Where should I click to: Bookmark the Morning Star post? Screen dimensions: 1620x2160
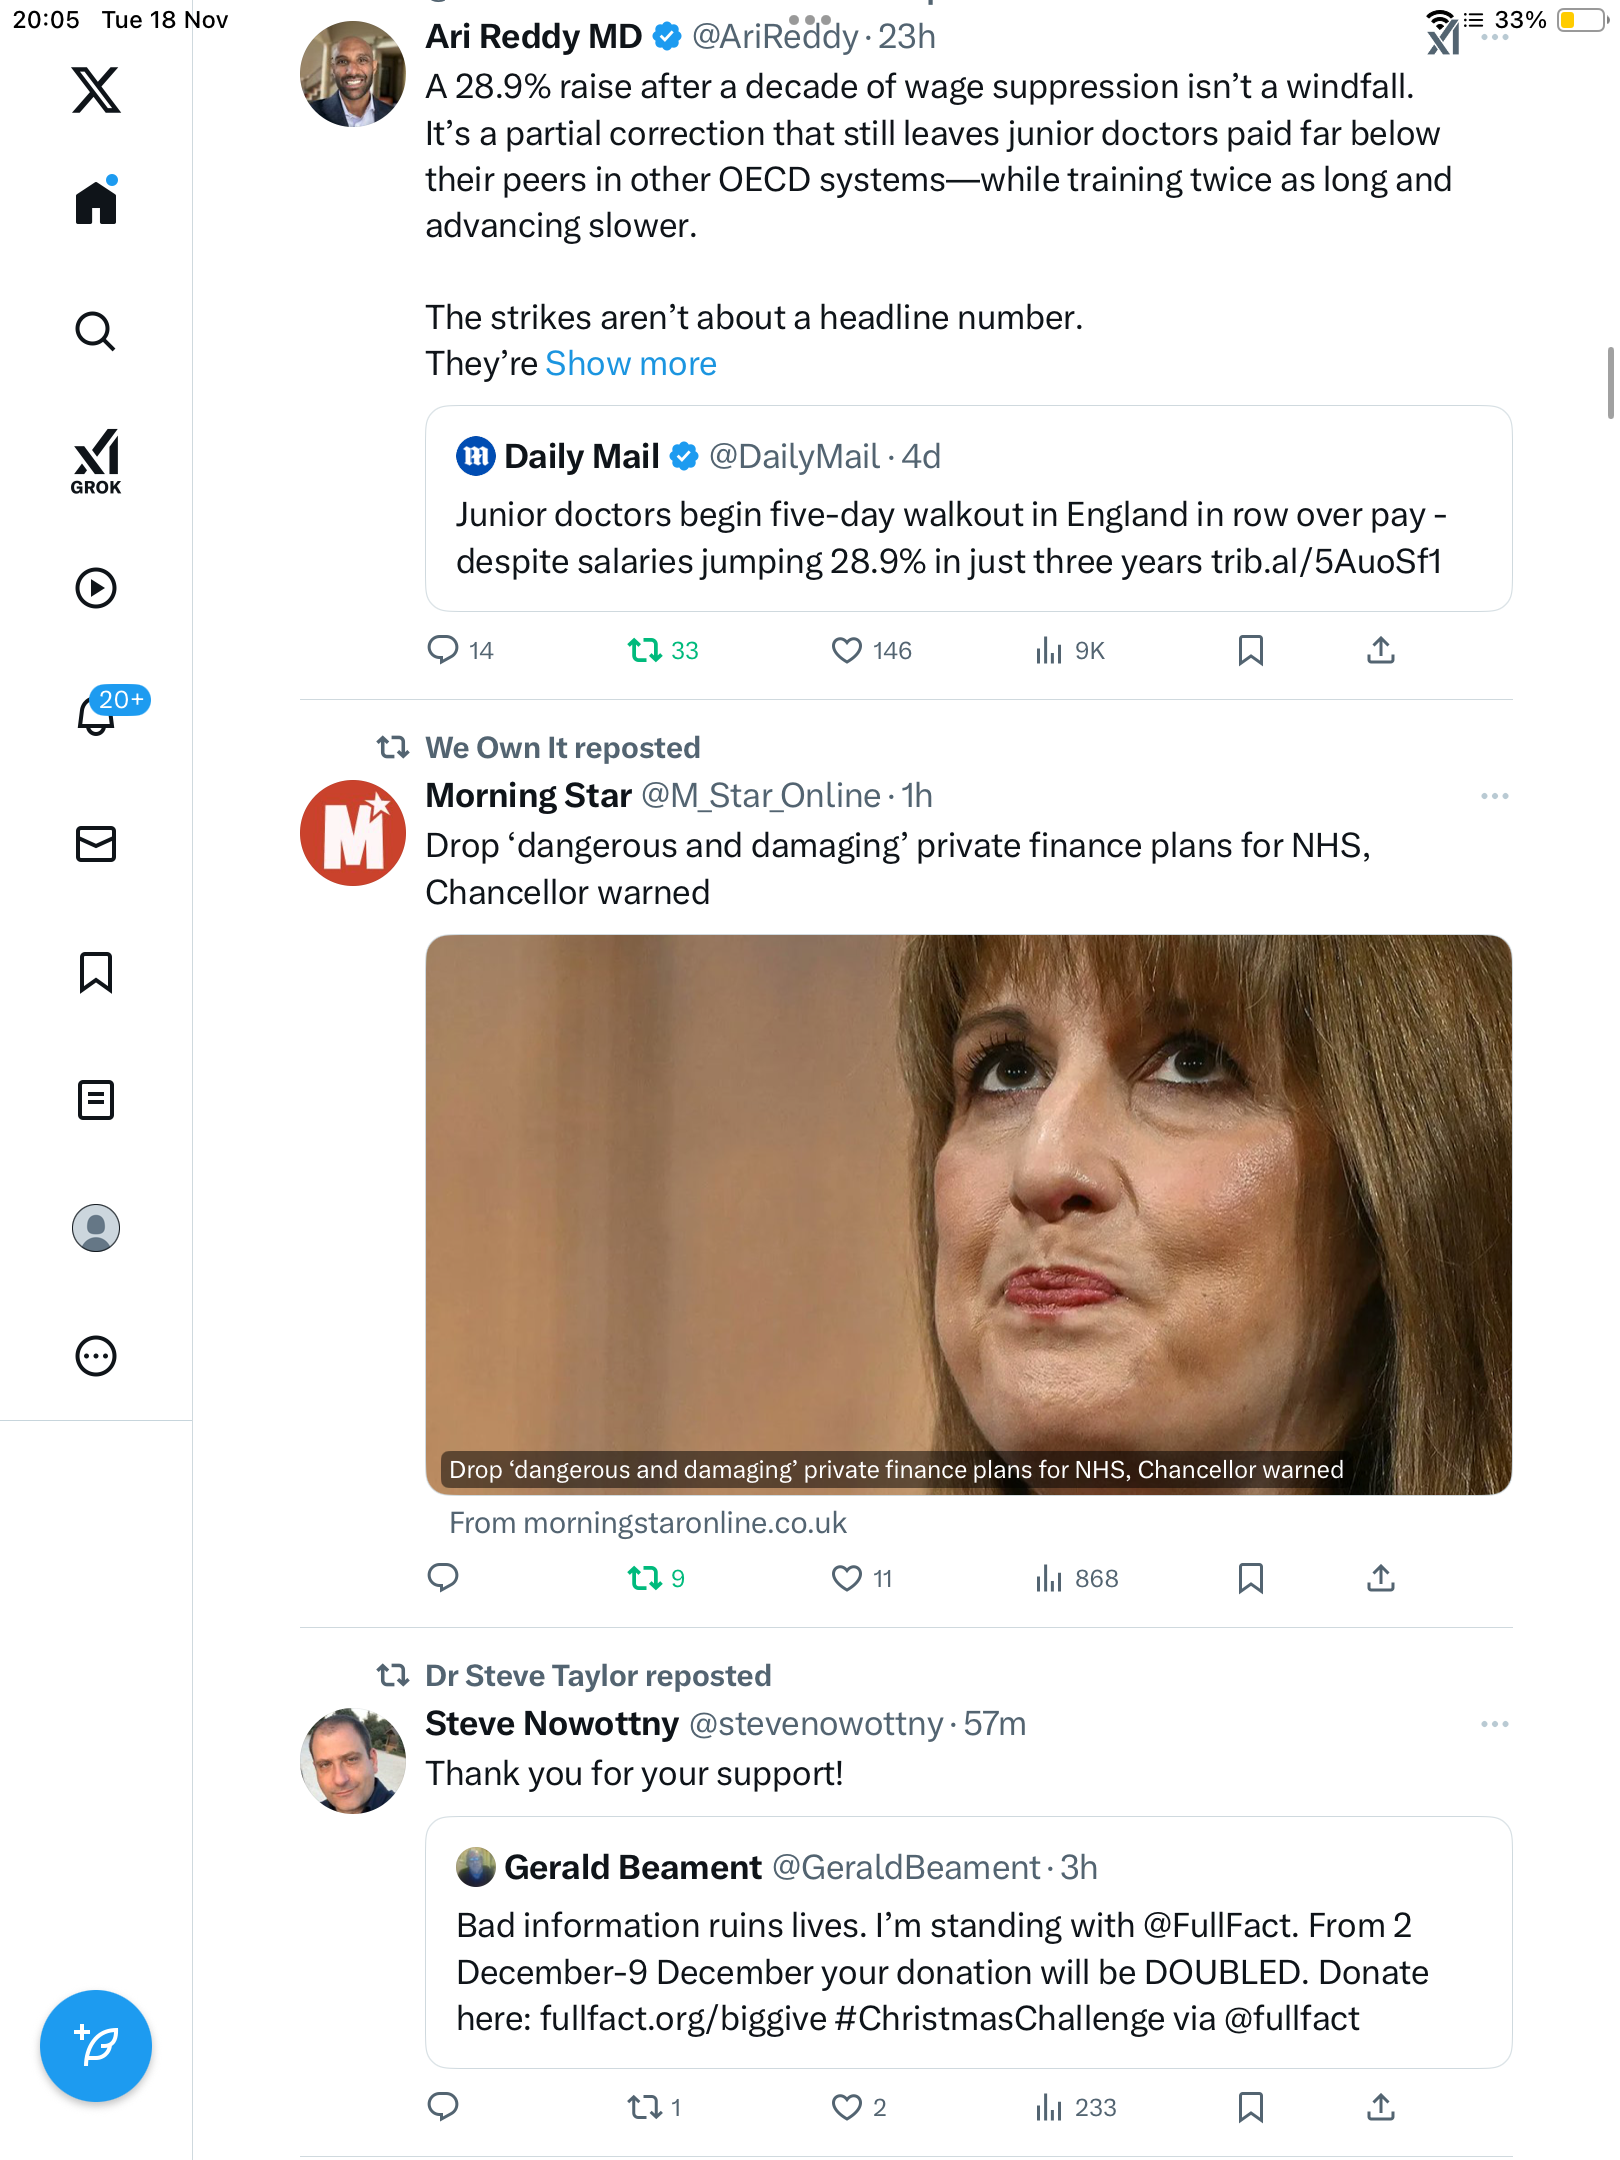pos(1250,1579)
